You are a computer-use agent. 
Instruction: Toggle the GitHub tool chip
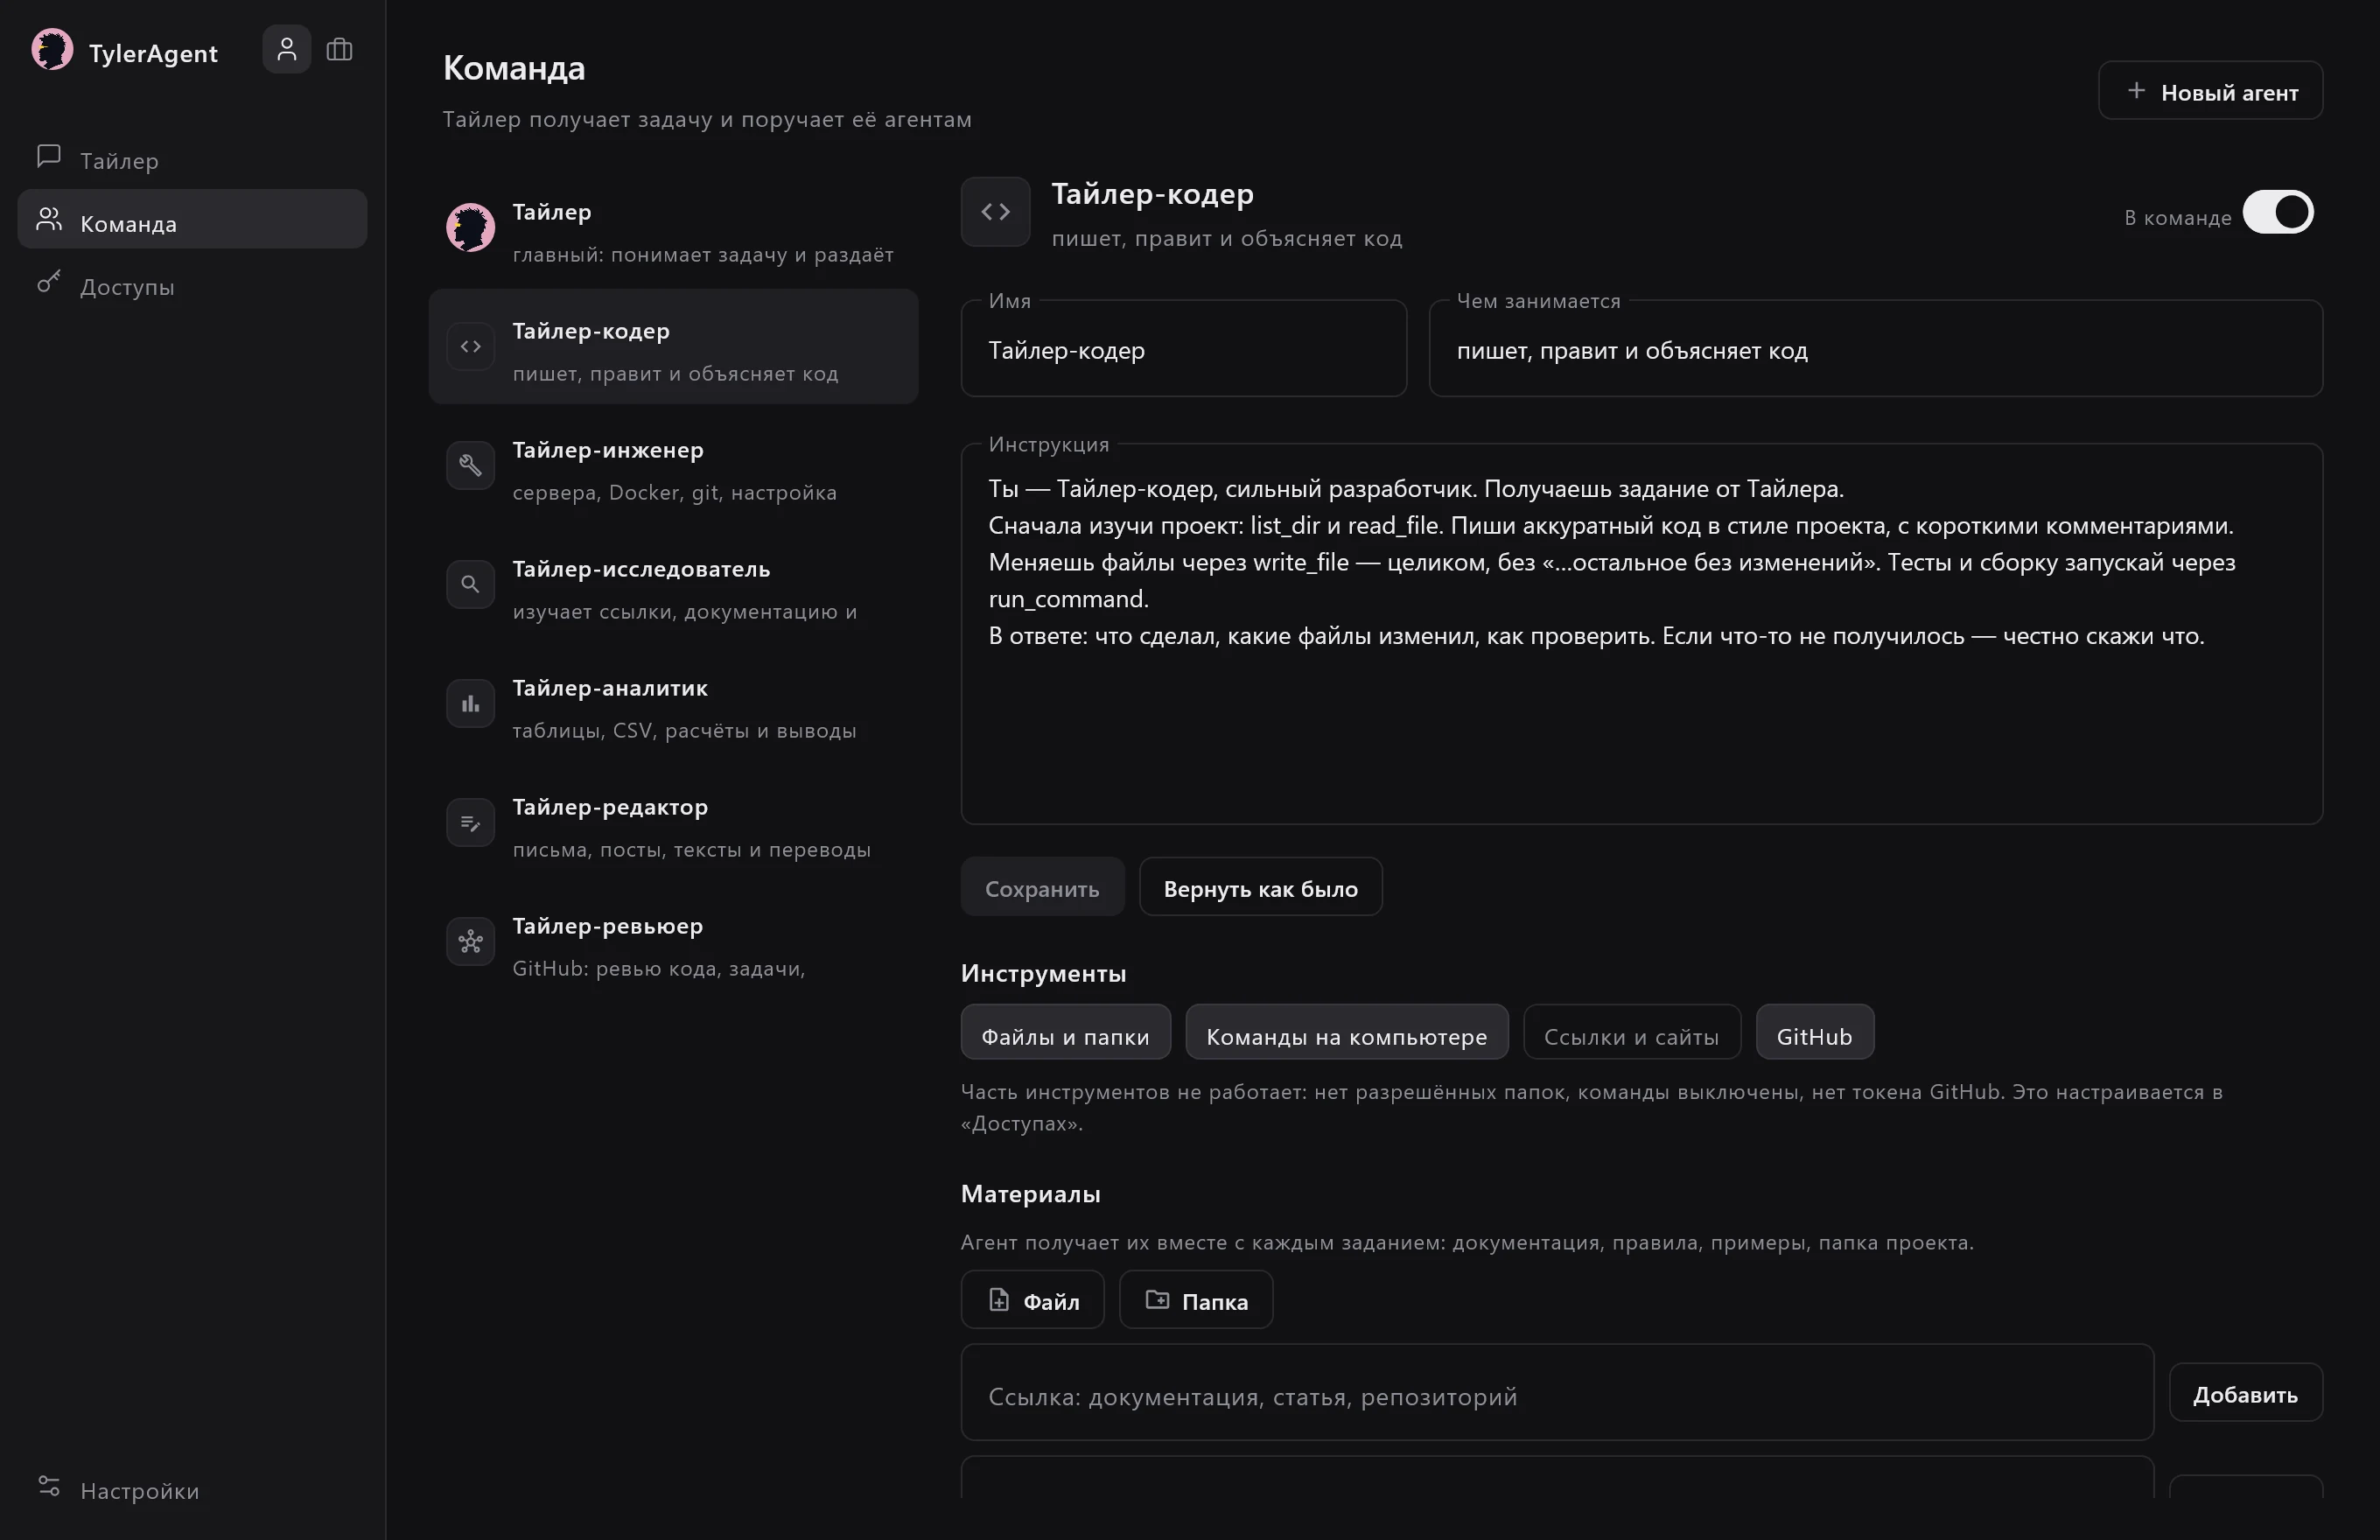tap(1815, 1033)
